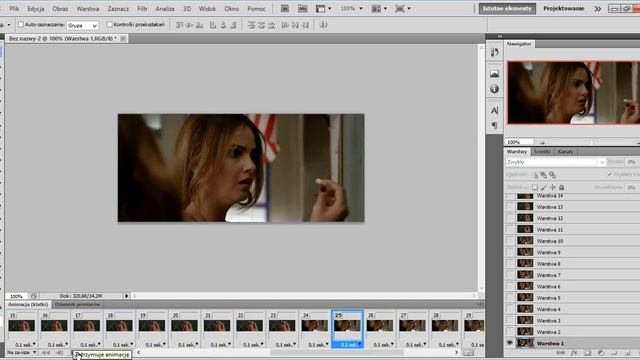Screen dimensions: 640x360
Task: Click the add layer mask icon
Action: coord(588,353)
